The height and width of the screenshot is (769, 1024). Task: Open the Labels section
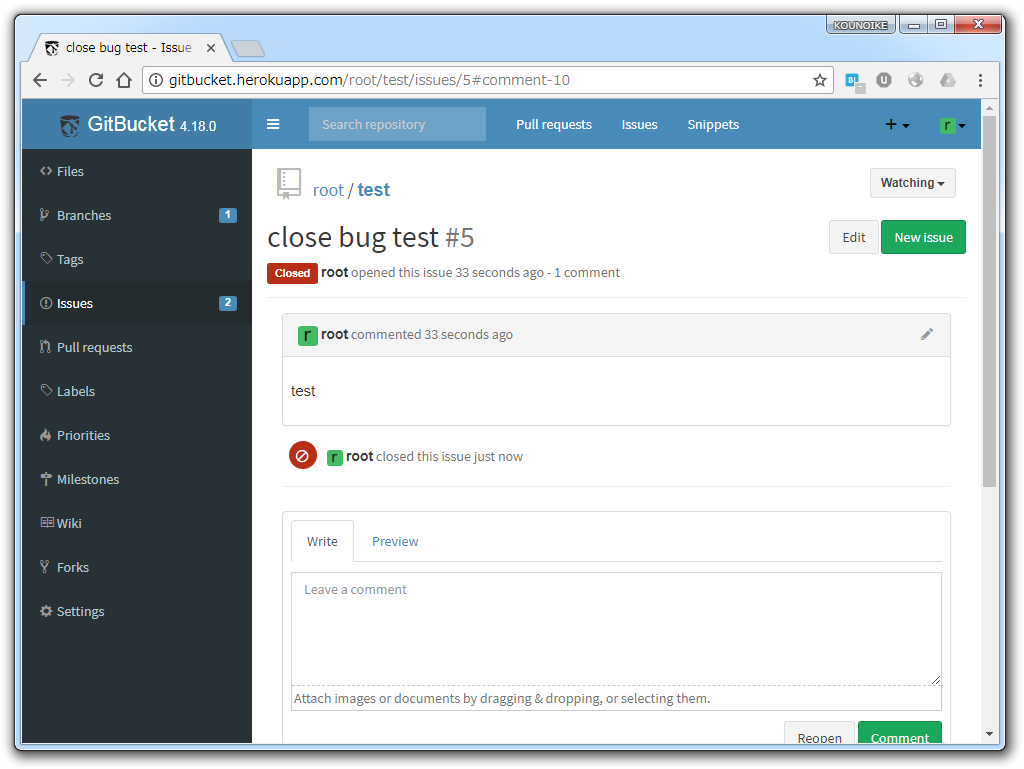click(78, 391)
